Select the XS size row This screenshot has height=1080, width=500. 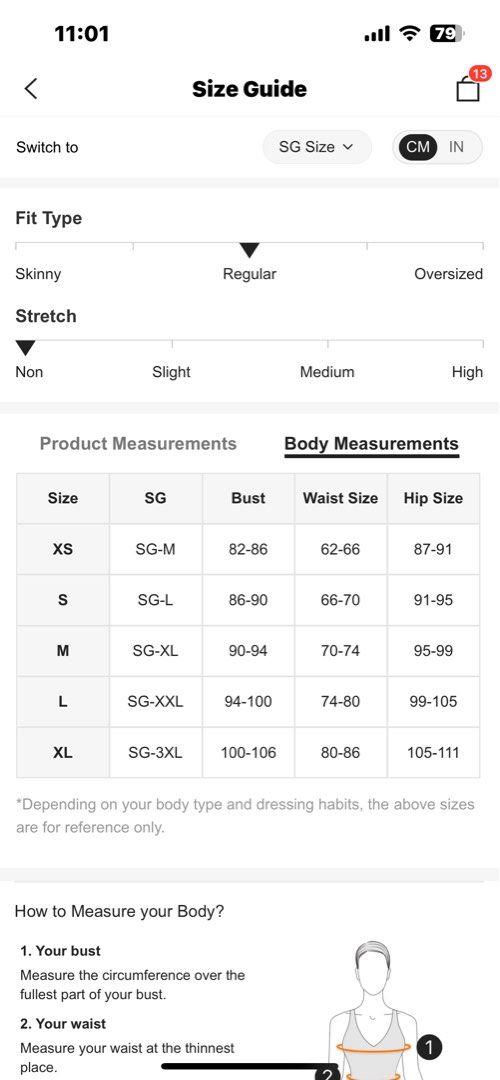(x=248, y=550)
